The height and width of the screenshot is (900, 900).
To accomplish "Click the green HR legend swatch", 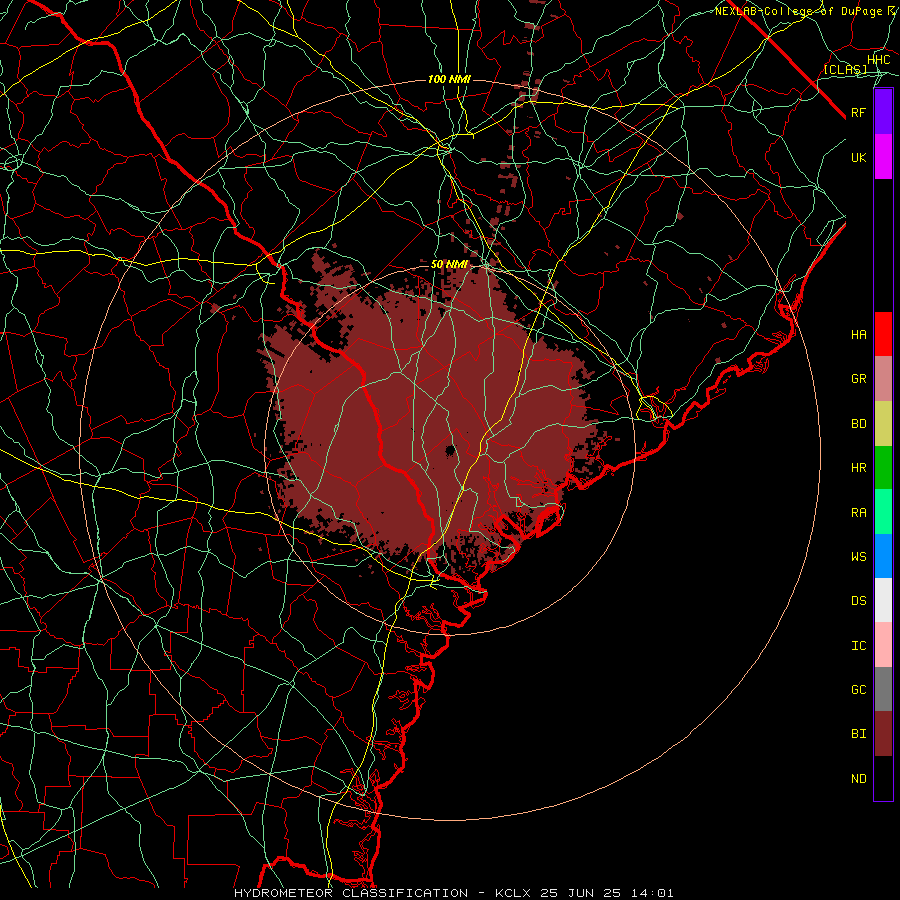I will pos(883,467).
